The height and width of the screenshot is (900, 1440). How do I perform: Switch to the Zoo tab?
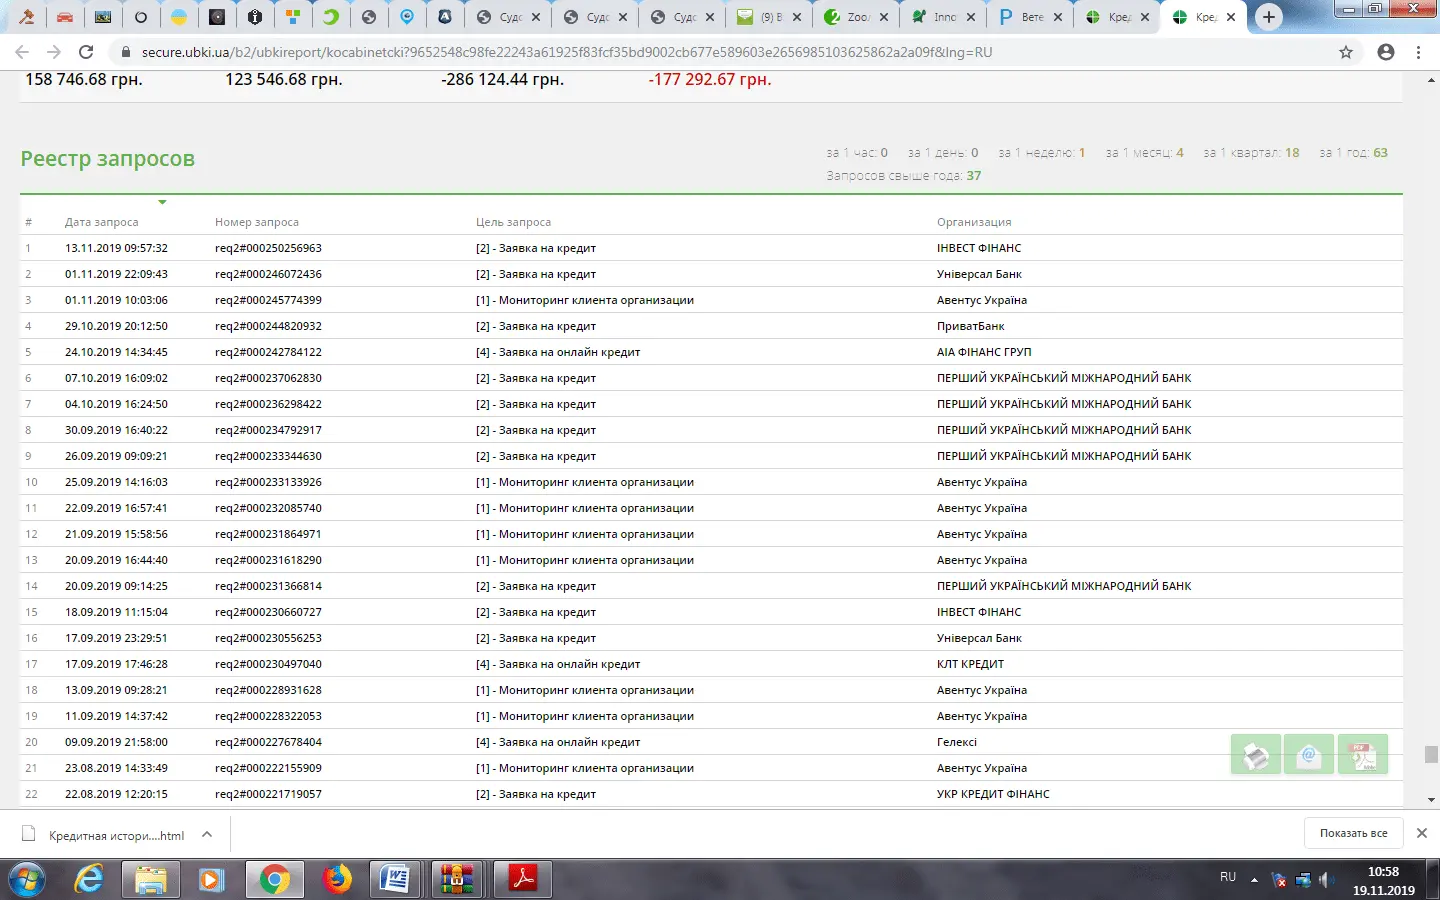[852, 17]
